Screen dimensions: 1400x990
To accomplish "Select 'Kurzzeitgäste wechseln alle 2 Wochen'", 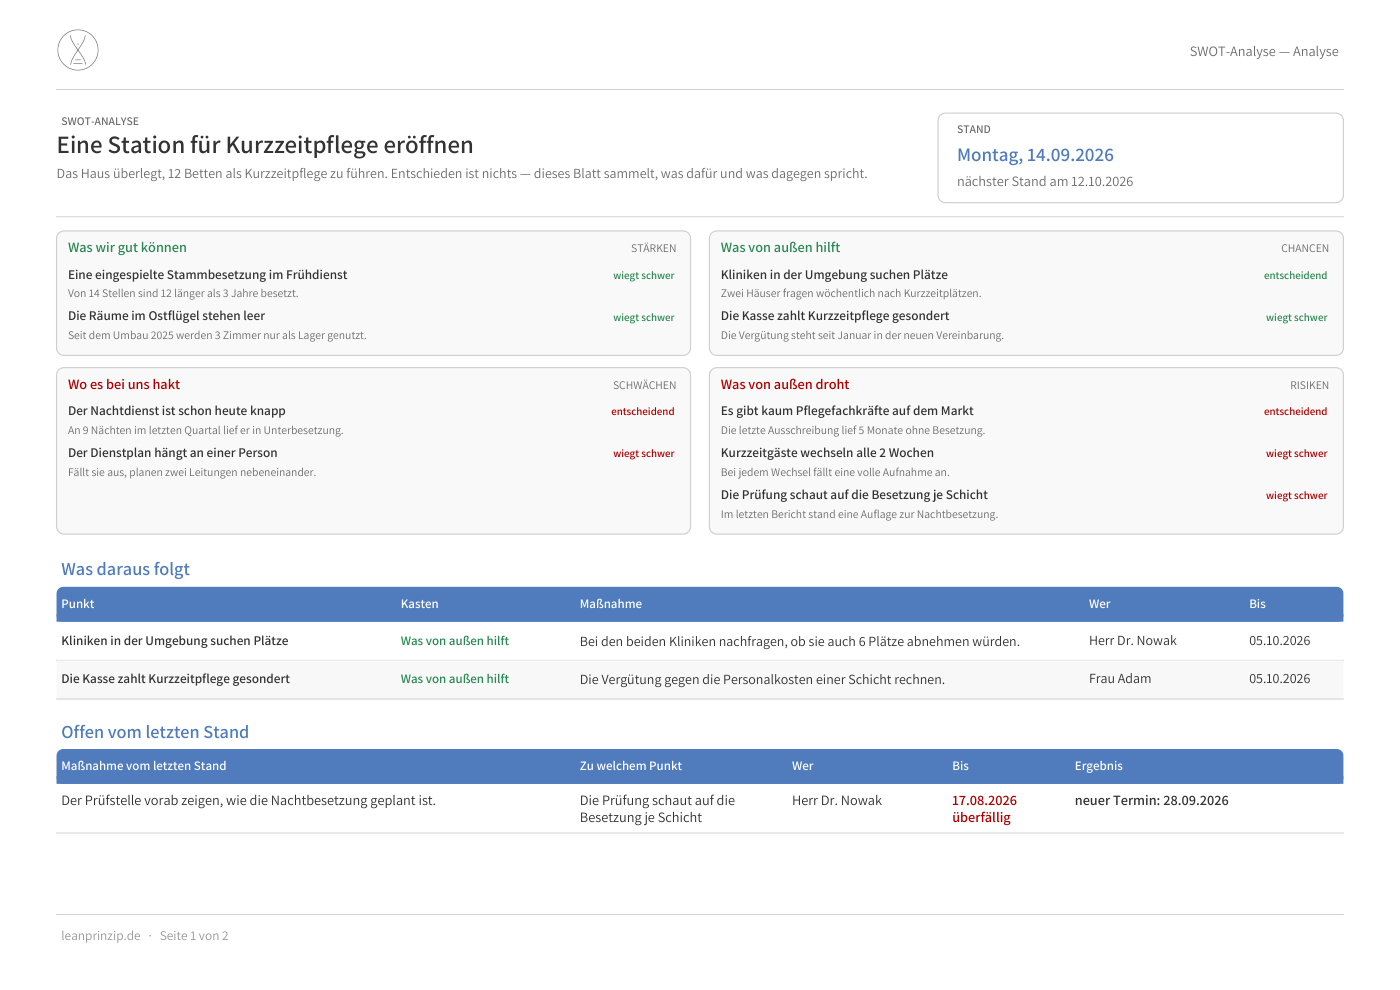I will click(x=827, y=453).
